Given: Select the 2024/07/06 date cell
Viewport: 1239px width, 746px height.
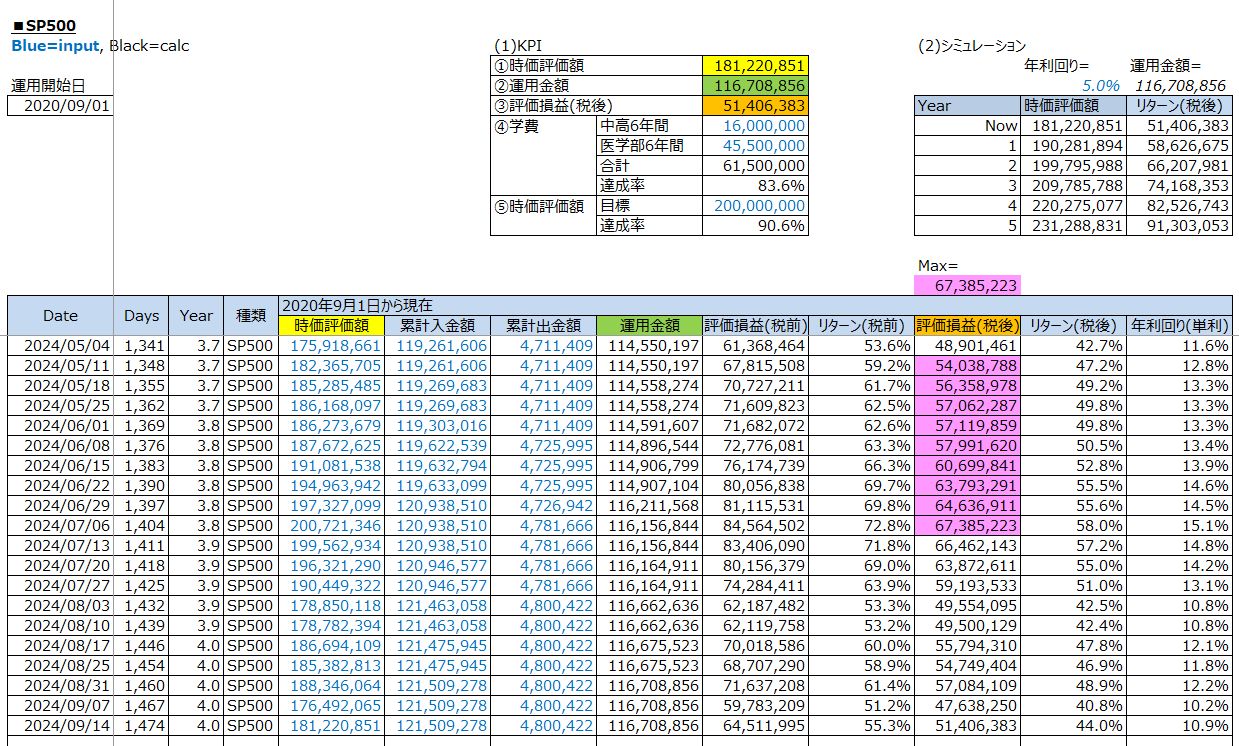Looking at the screenshot, I should point(60,525).
